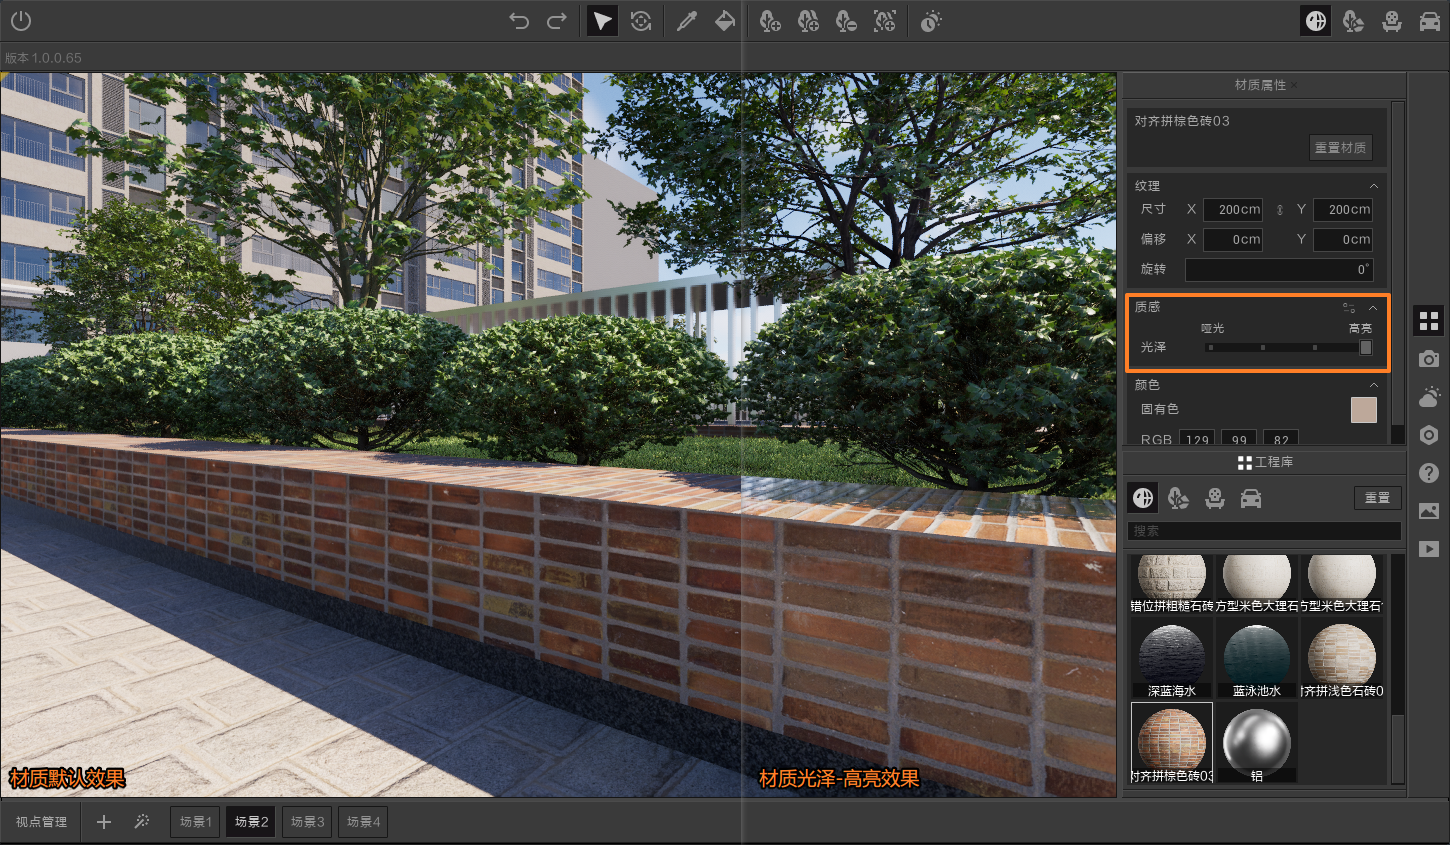
Task: Show plants in 工程库 panel
Action: click(x=1179, y=498)
